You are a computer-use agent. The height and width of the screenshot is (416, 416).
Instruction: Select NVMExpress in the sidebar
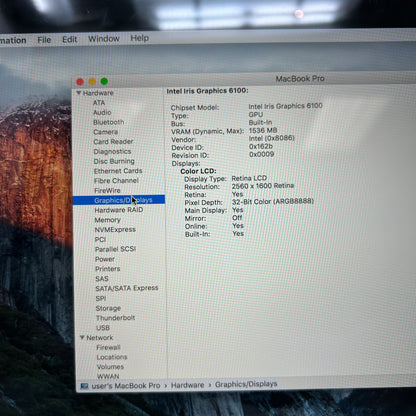[115, 229]
